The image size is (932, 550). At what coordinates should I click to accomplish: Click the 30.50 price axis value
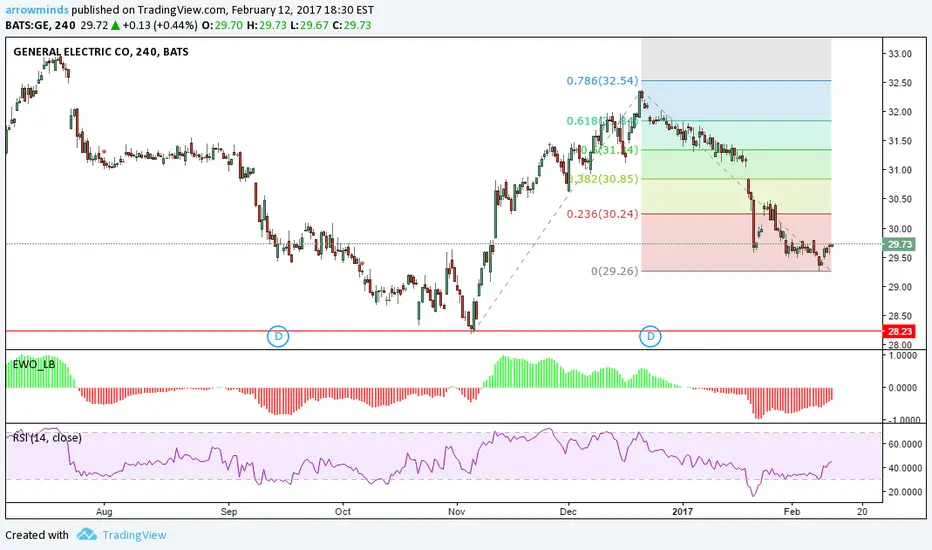pyautogui.click(x=900, y=200)
